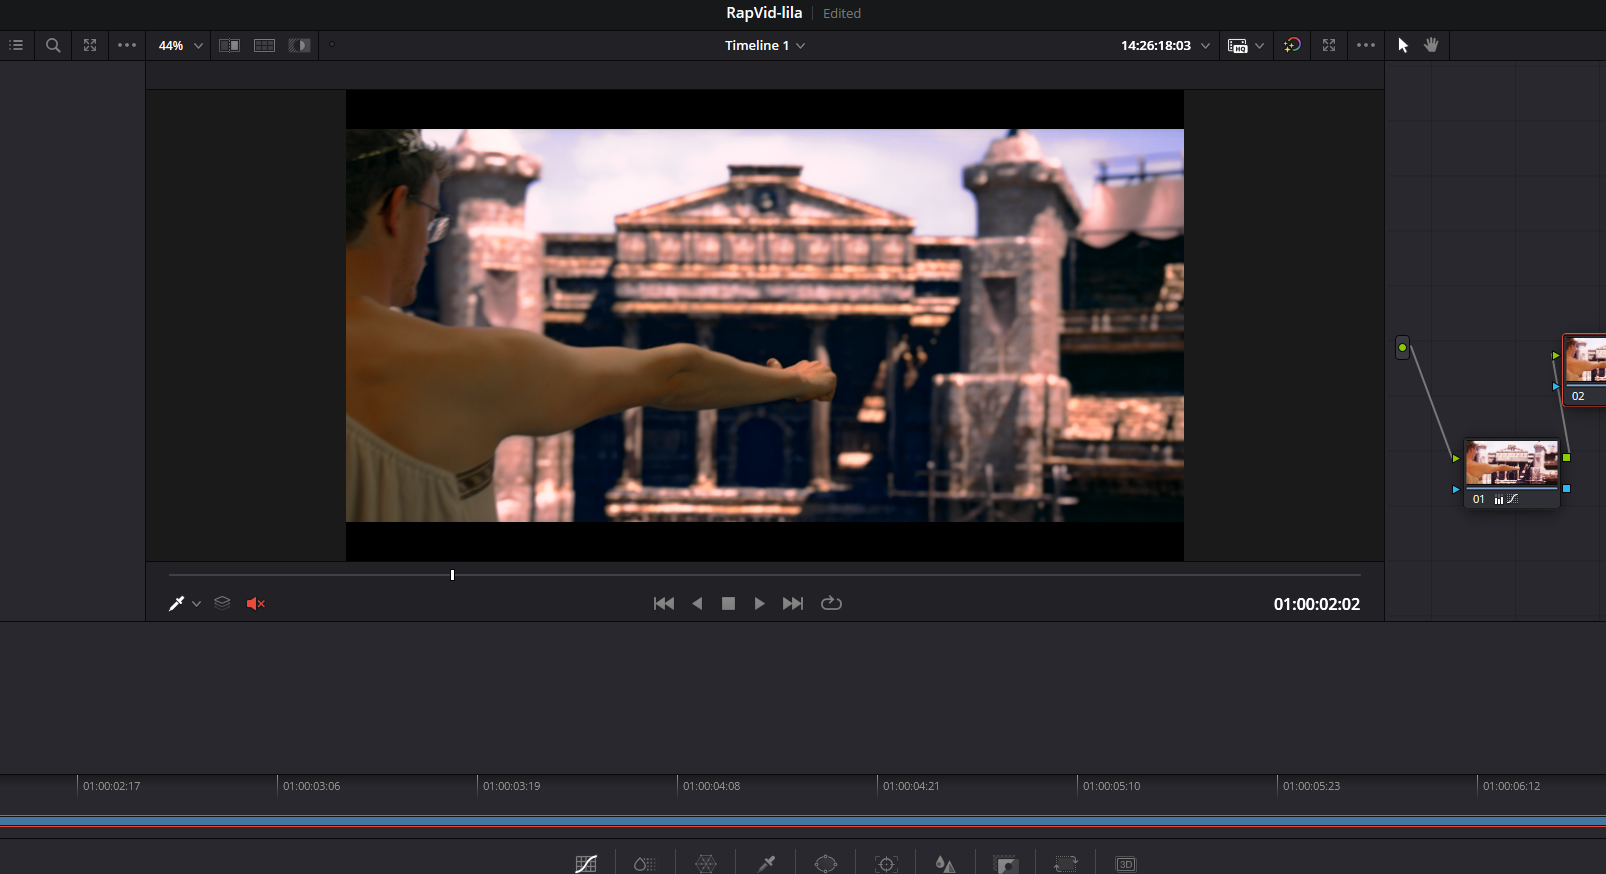Expand the viewer with the left fullscreen-arrows icon

pos(90,45)
